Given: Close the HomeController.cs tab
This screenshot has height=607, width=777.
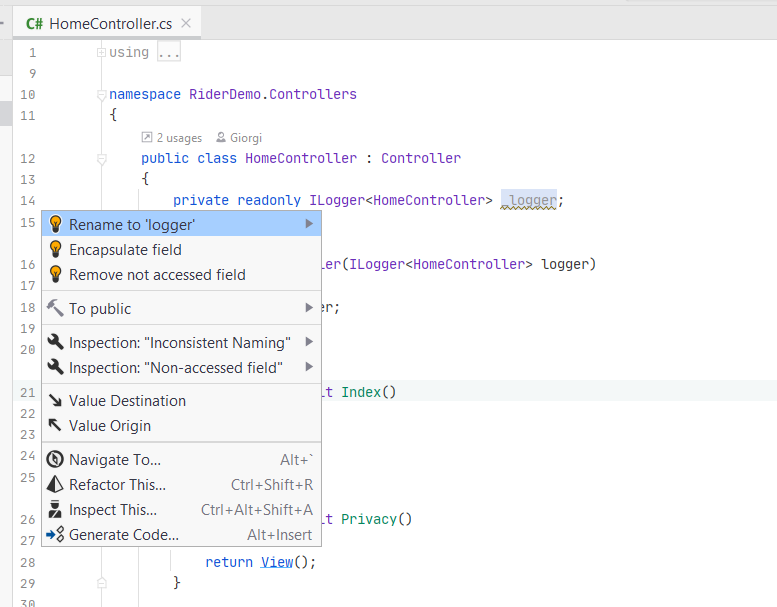Looking at the screenshot, I should [x=185, y=23].
